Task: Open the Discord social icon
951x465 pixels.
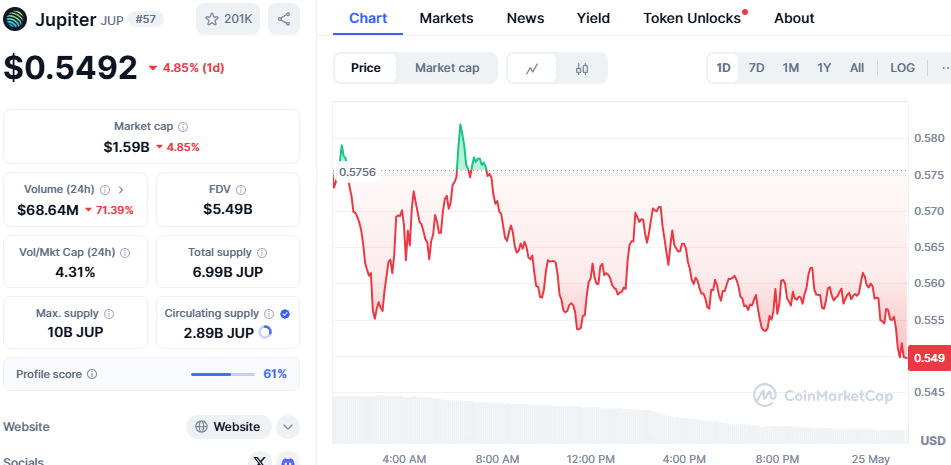Action: pos(288,460)
